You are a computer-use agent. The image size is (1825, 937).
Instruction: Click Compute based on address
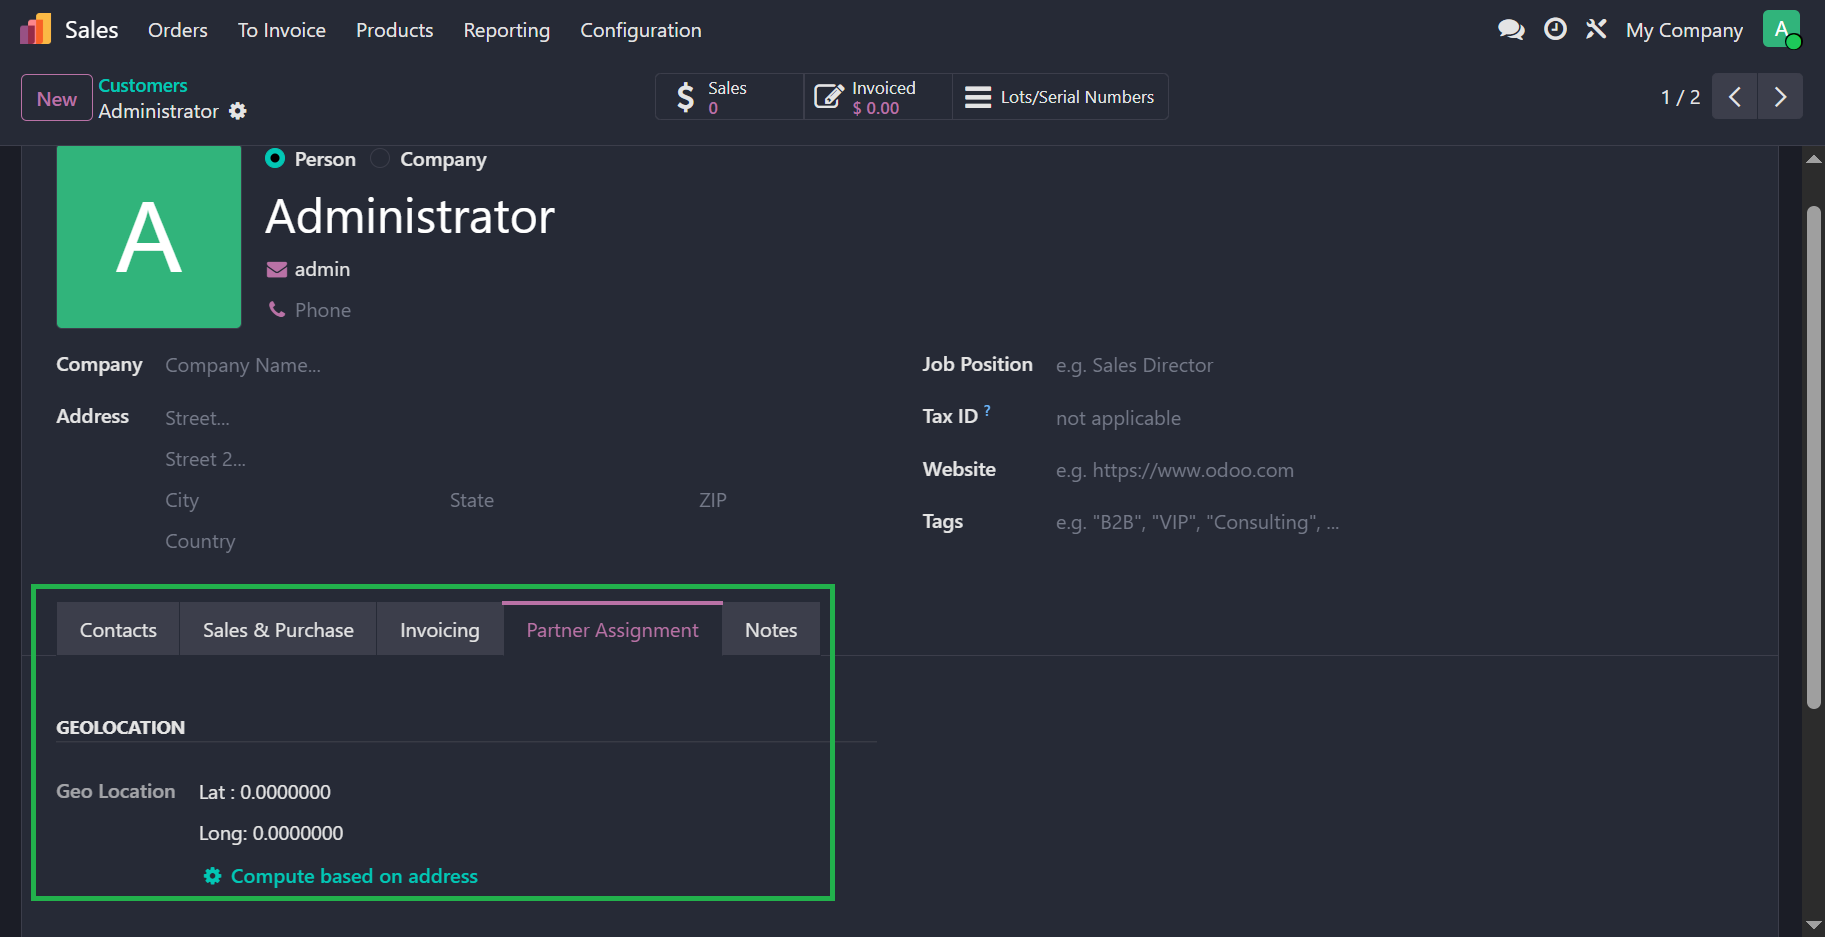[x=353, y=876]
